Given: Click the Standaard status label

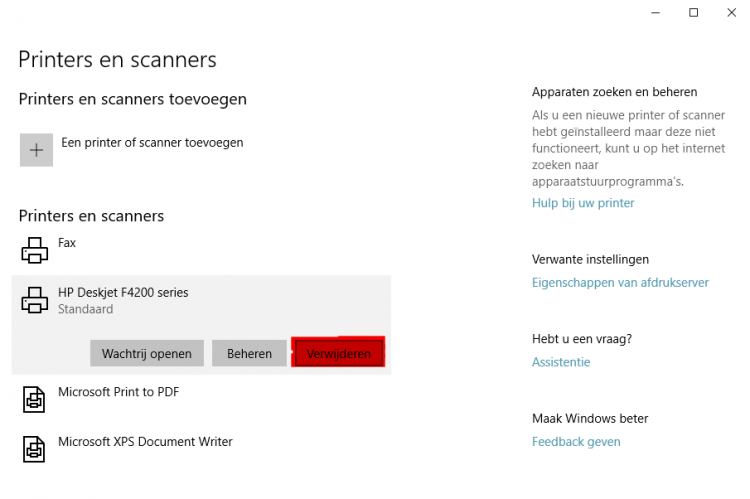Looking at the screenshot, I should pos(86,309).
